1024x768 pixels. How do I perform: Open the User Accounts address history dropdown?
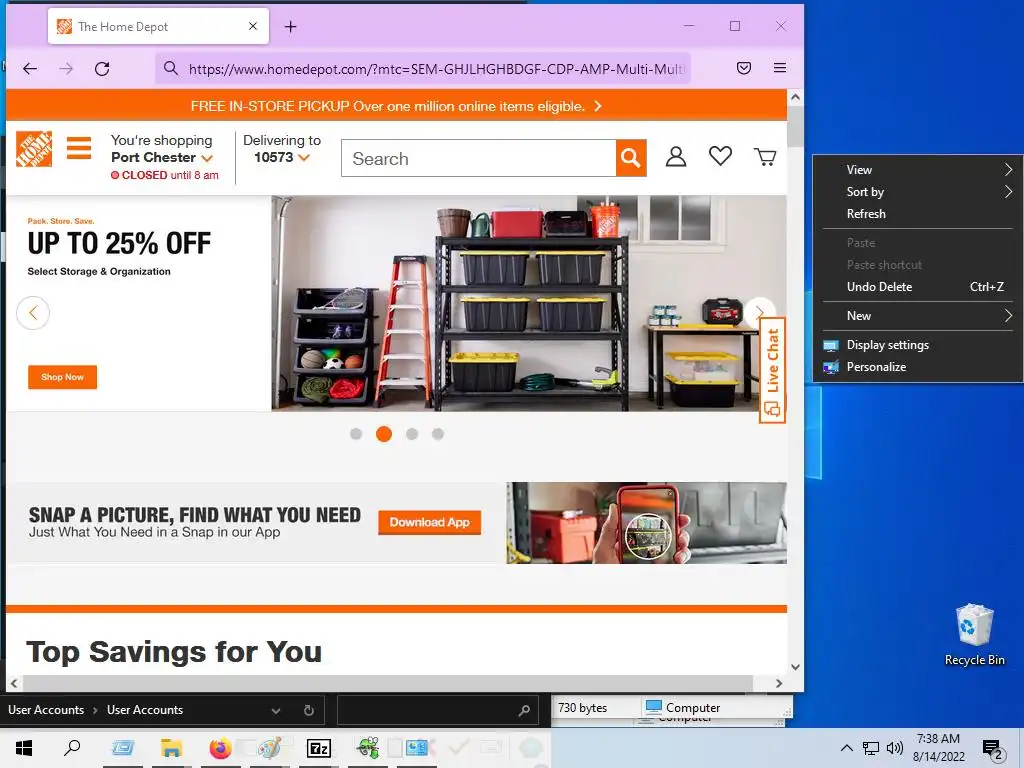point(276,711)
